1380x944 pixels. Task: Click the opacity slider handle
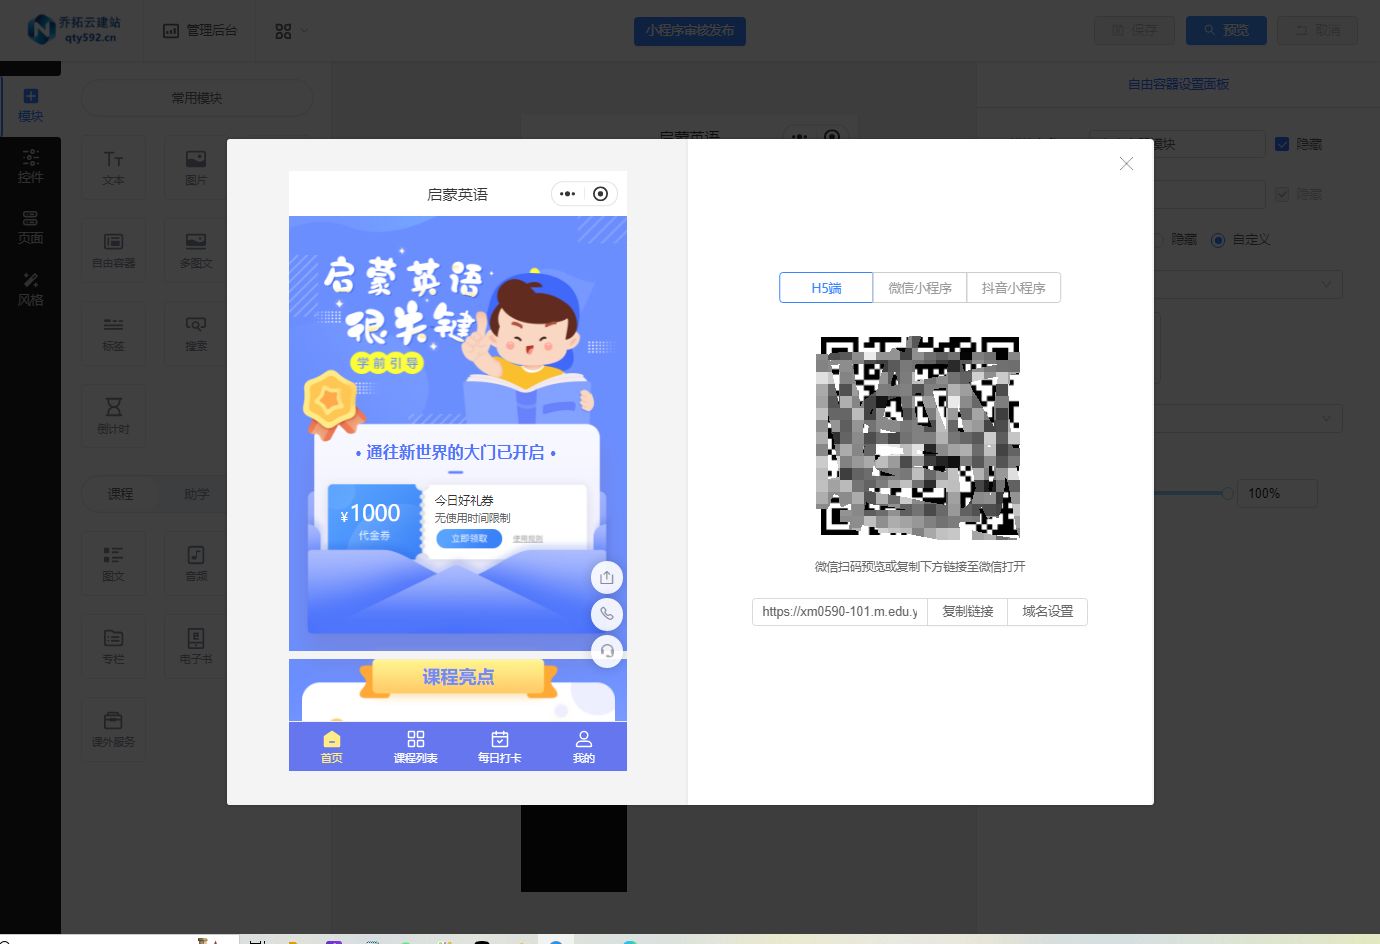click(1227, 493)
